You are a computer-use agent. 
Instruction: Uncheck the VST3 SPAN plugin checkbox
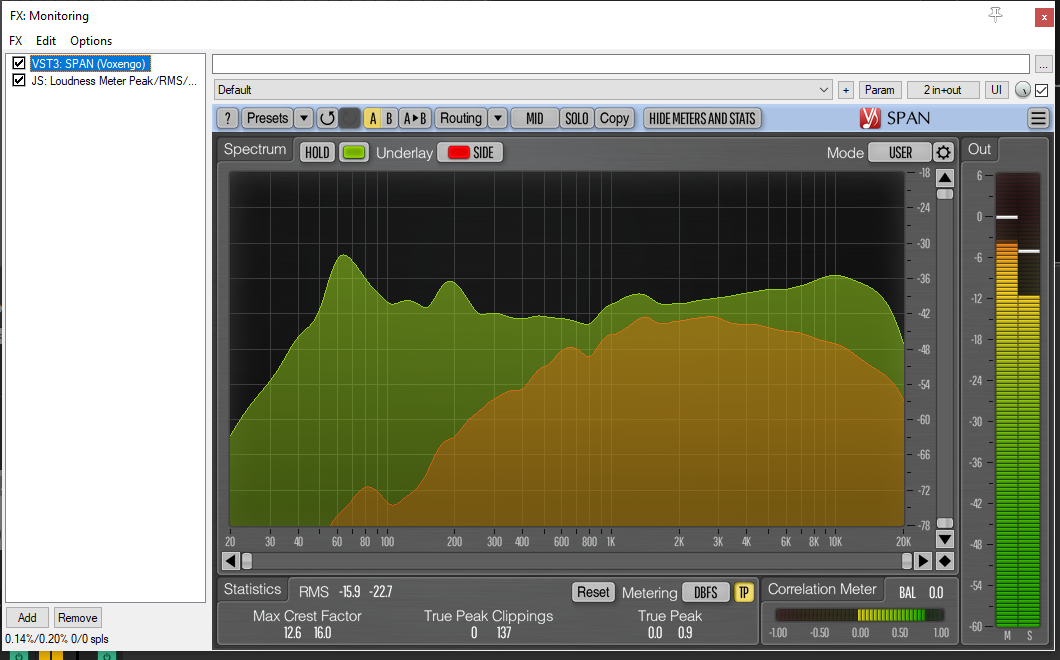click(19, 64)
